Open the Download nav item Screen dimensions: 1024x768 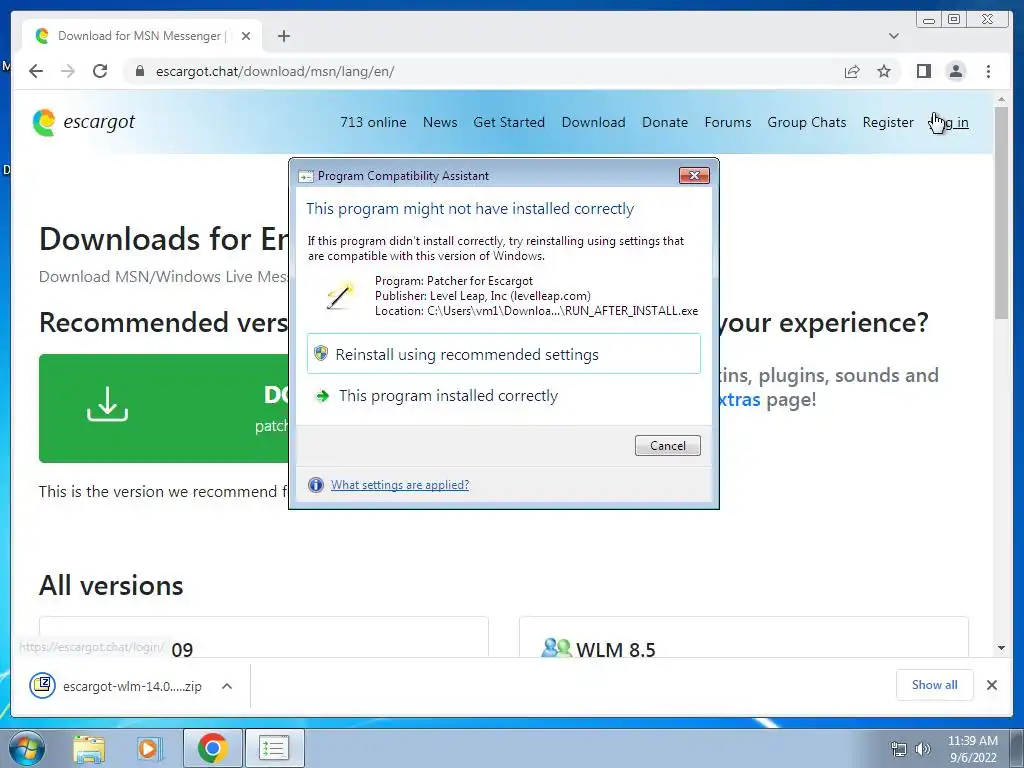(x=593, y=122)
